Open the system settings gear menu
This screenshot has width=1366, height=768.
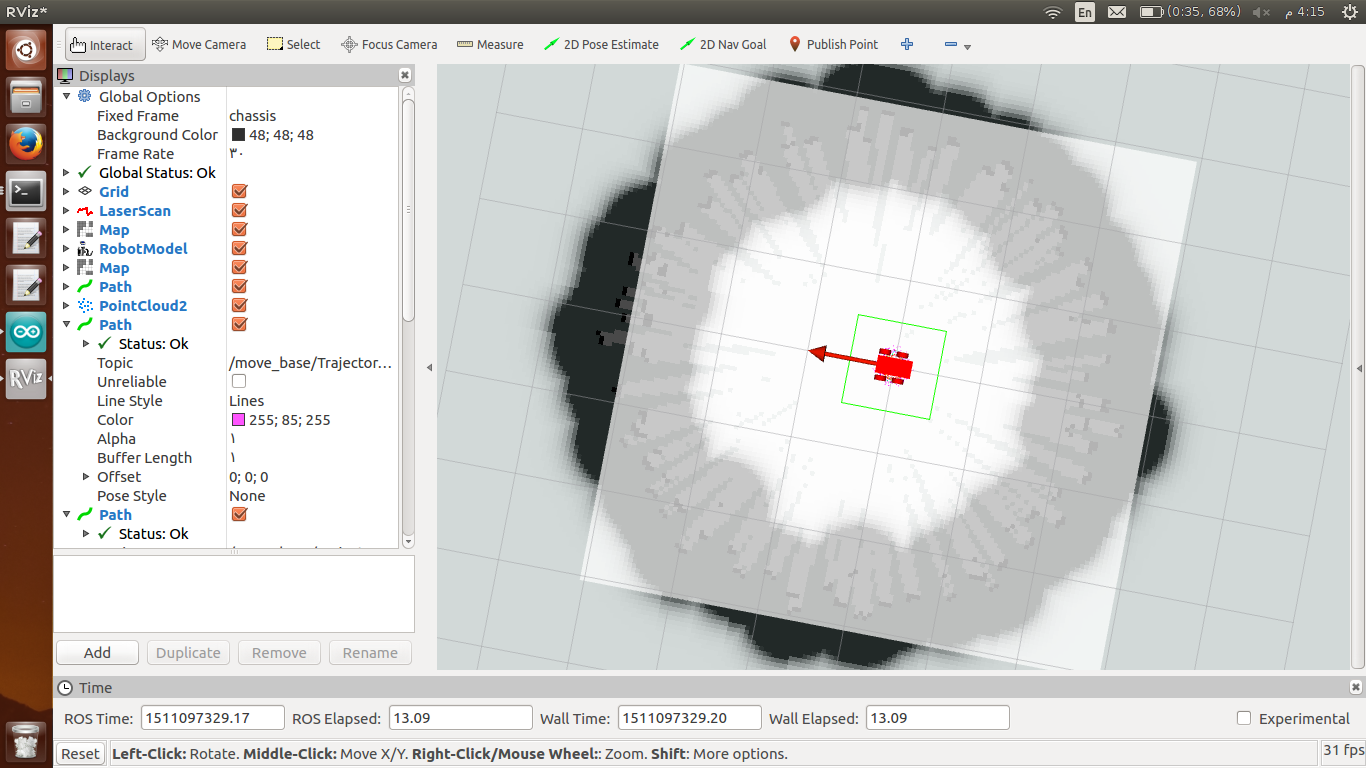[x=1348, y=12]
